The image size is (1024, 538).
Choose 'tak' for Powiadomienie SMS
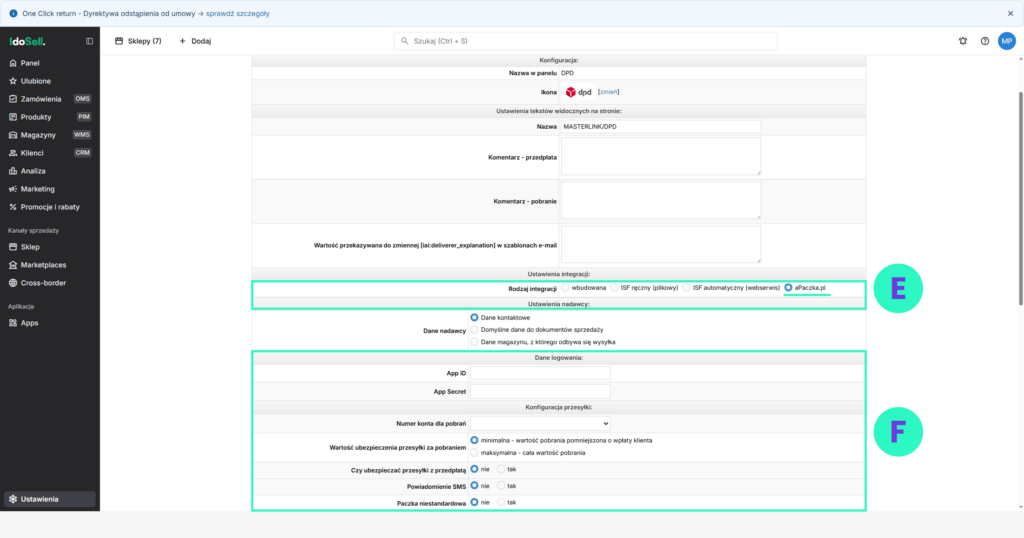[501, 486]
